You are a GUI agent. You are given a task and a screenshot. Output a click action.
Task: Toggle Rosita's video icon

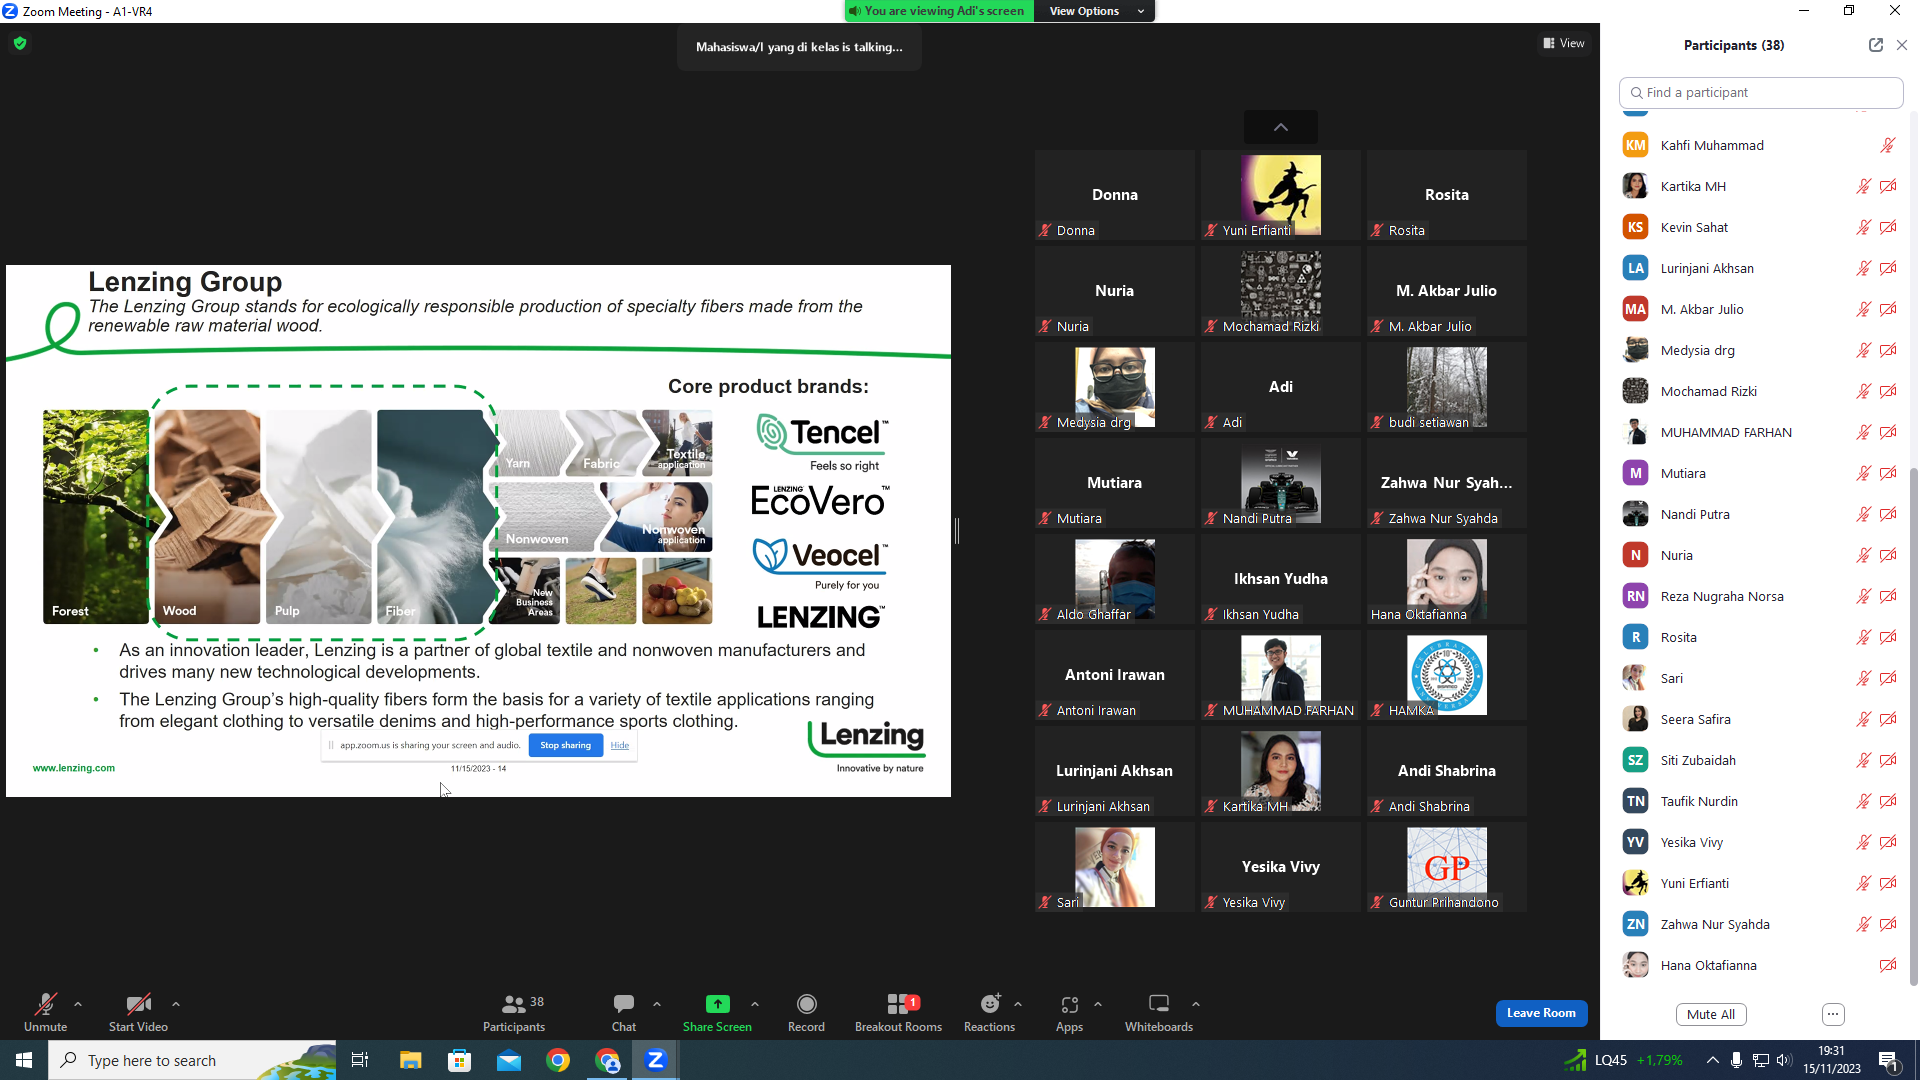click(x=1888, y=637)
